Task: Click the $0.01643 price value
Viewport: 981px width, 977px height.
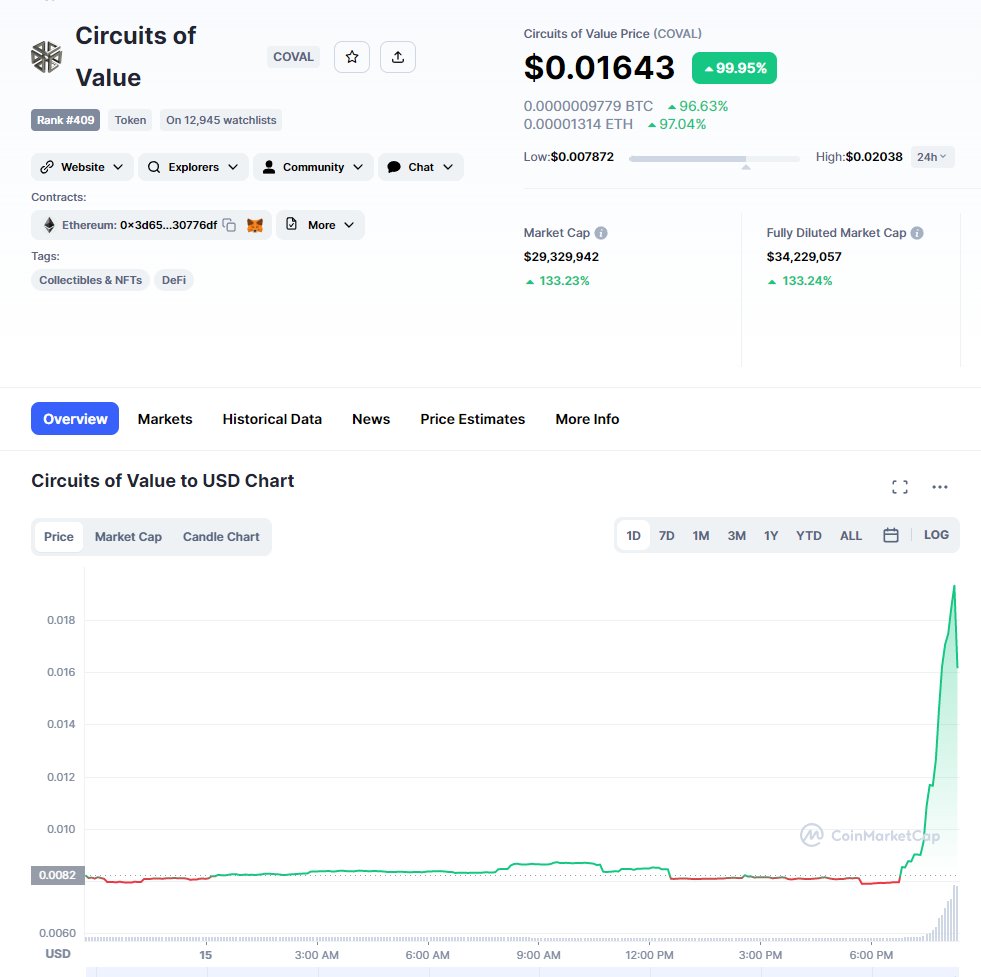Action: coord(599,68)
